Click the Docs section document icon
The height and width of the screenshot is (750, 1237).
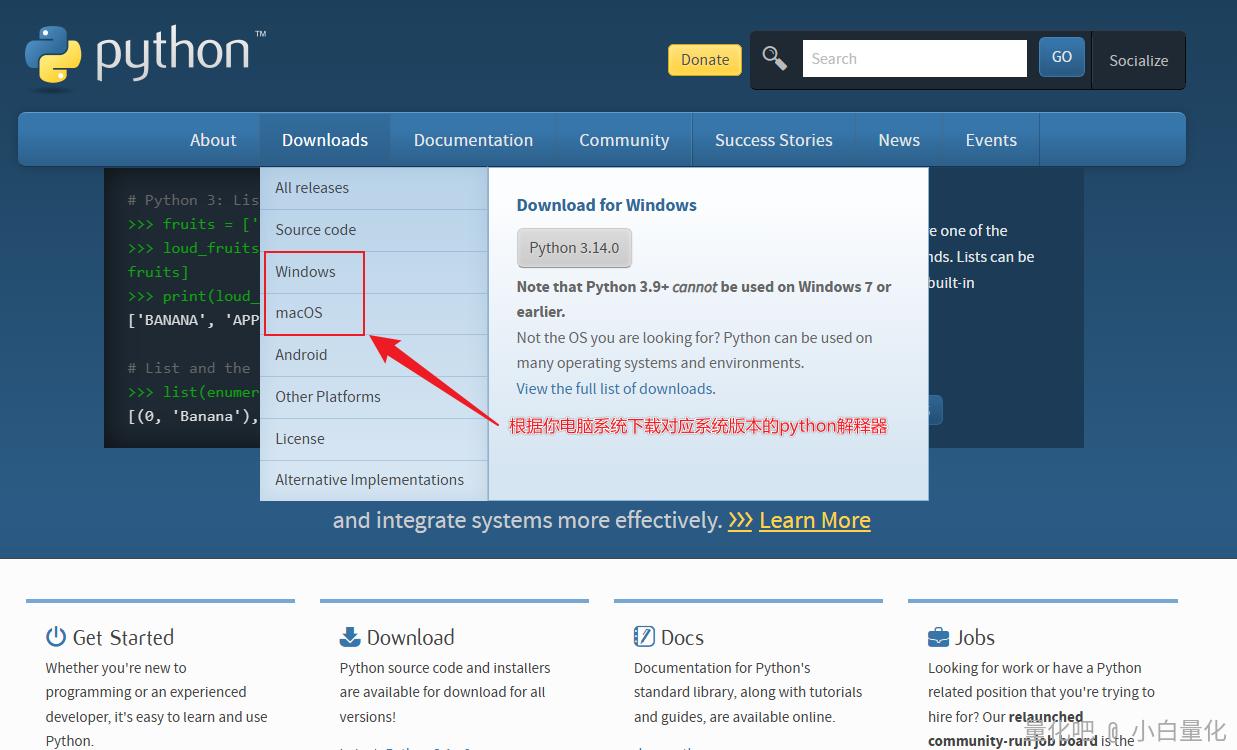point(644,637)
